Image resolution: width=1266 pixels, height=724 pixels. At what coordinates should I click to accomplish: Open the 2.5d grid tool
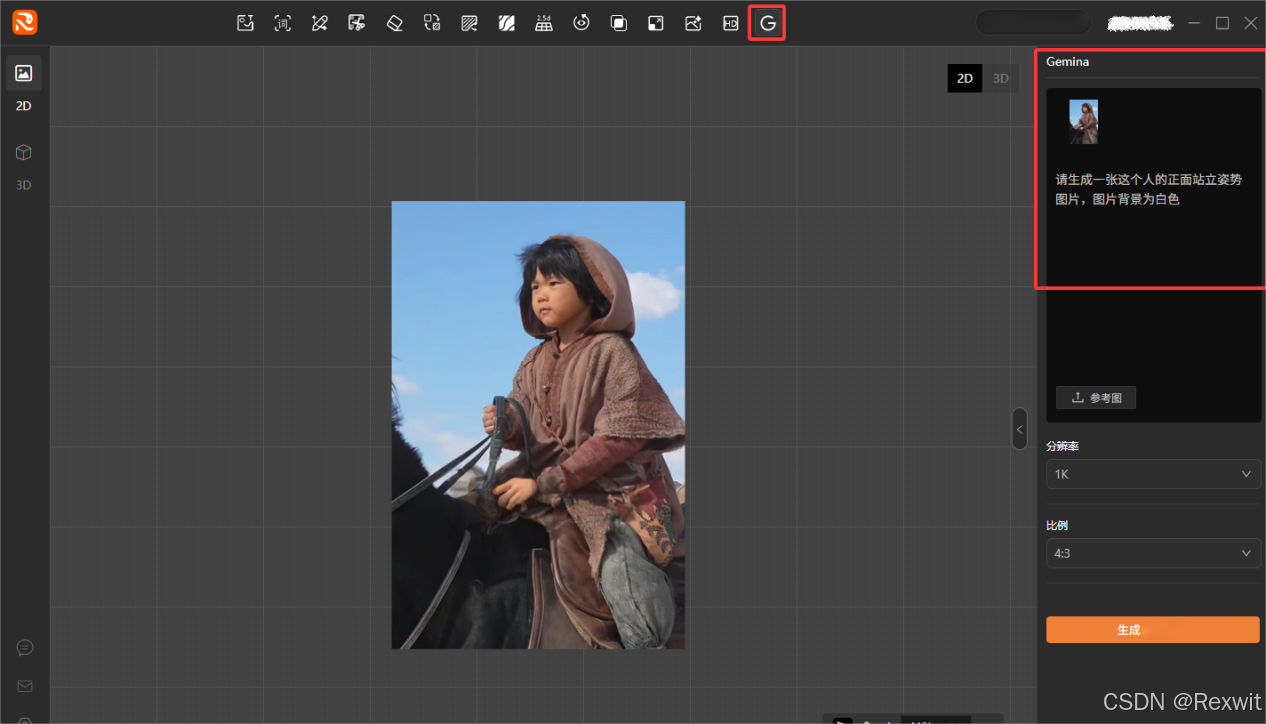coord(544,23)
